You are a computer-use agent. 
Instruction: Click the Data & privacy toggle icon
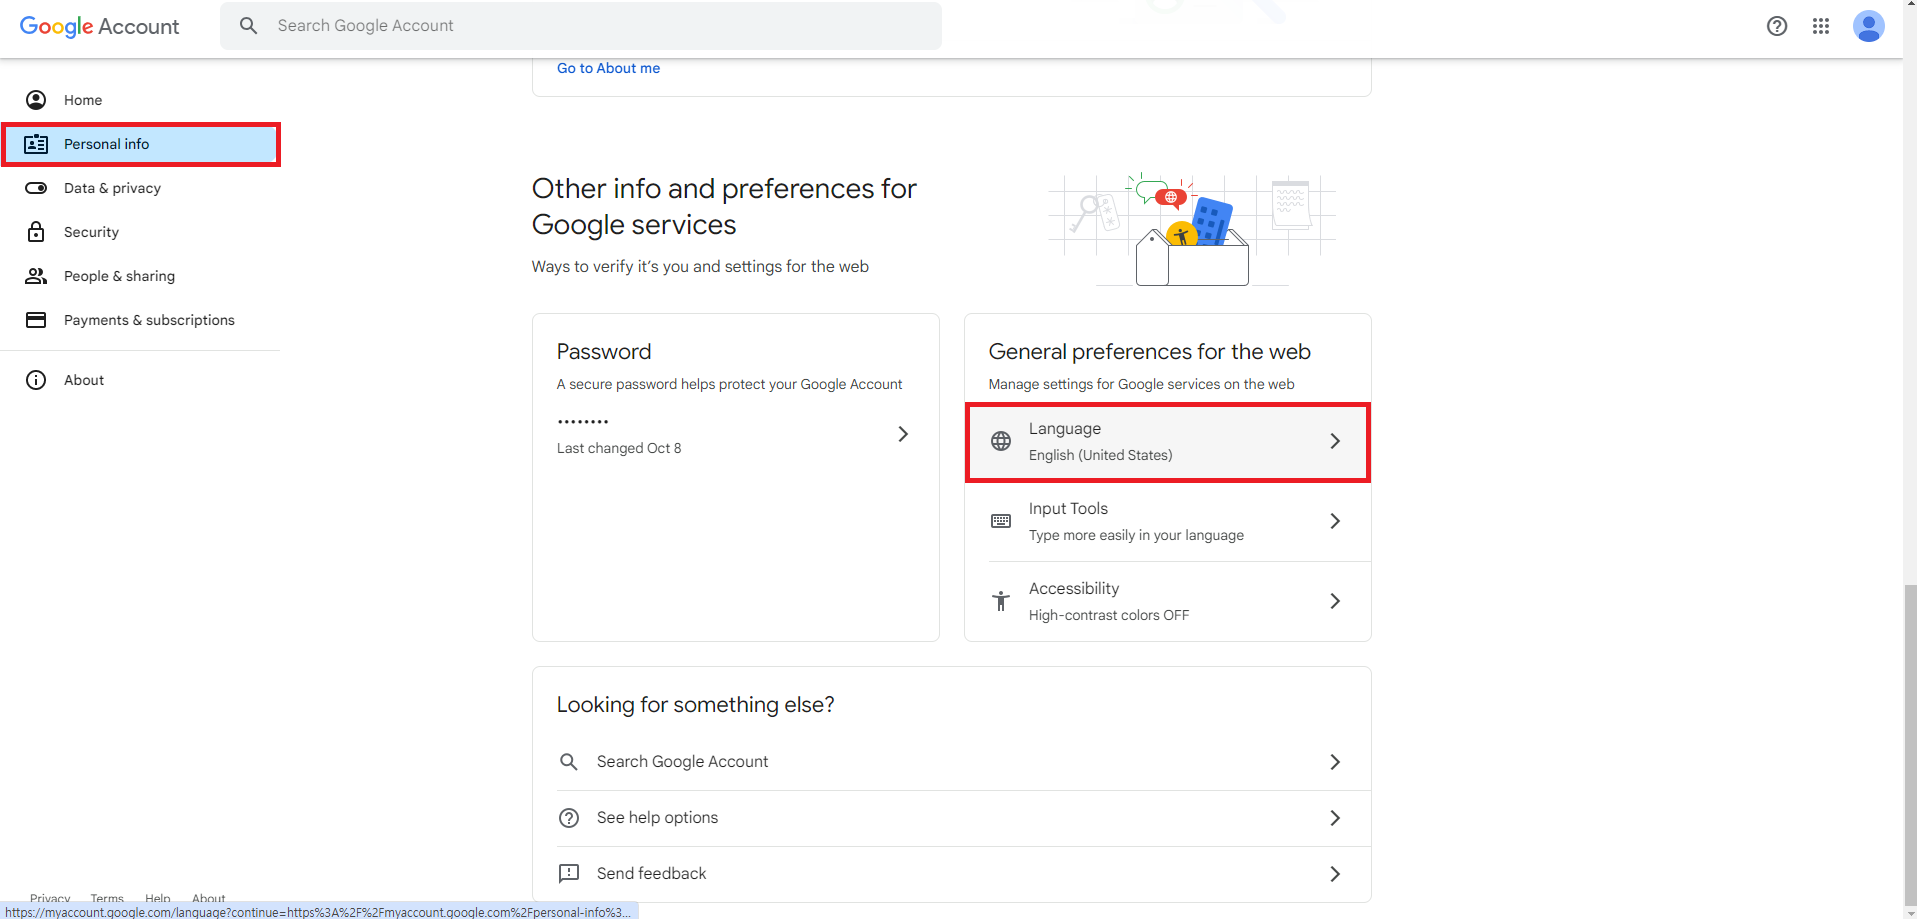tap(36, 188)
